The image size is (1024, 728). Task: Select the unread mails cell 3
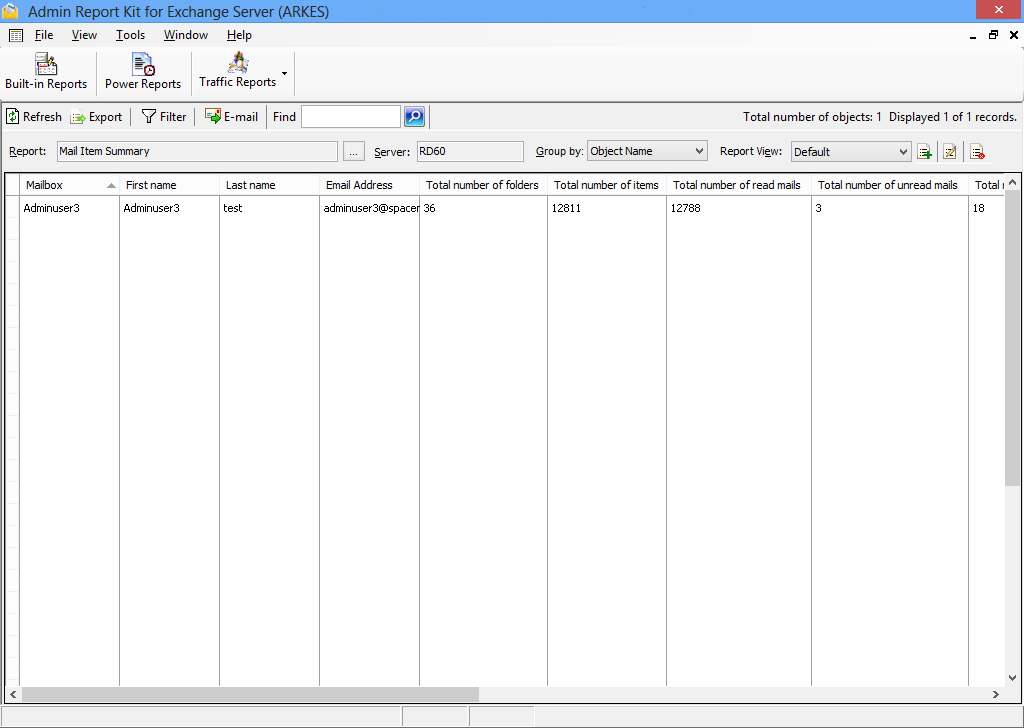pos(889,208)
